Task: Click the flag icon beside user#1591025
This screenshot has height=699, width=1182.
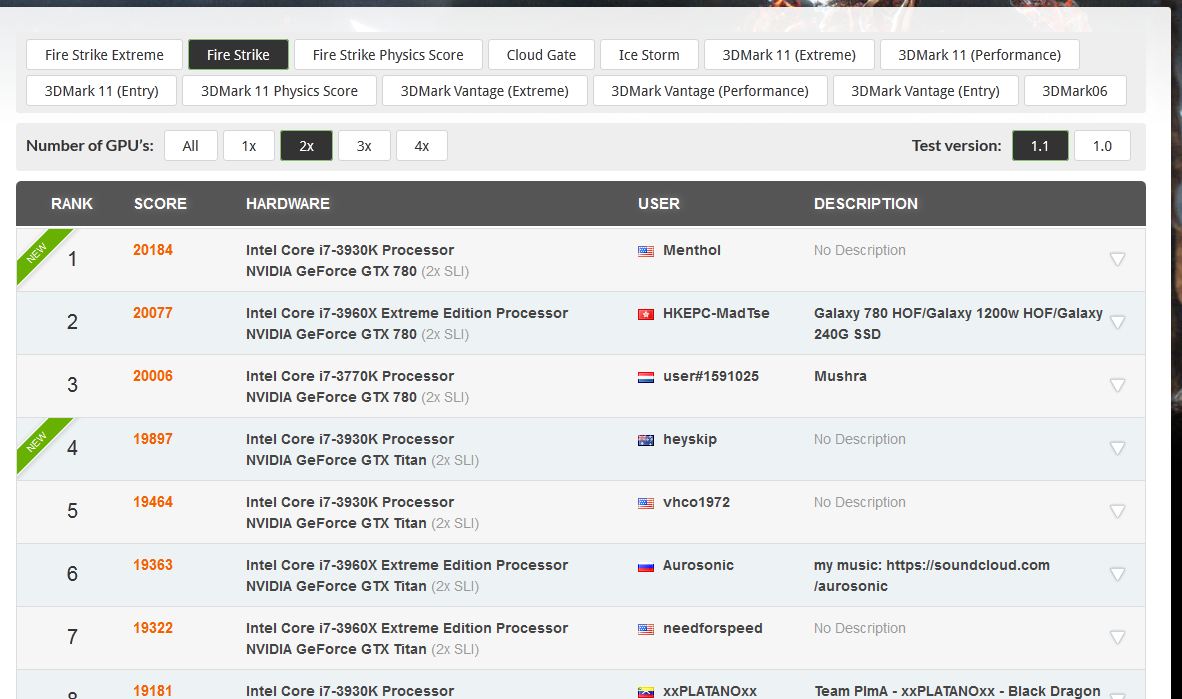Action: tap(646, 377)
